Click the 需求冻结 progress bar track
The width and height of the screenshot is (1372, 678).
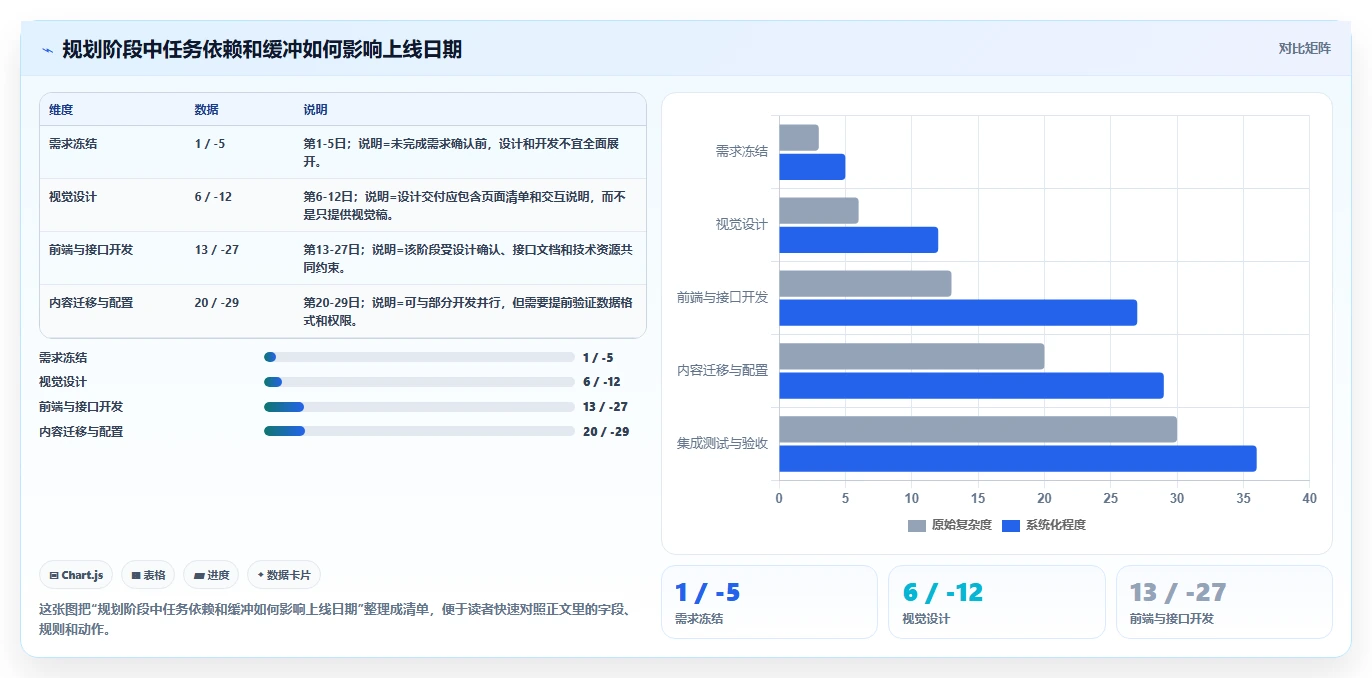419,357
